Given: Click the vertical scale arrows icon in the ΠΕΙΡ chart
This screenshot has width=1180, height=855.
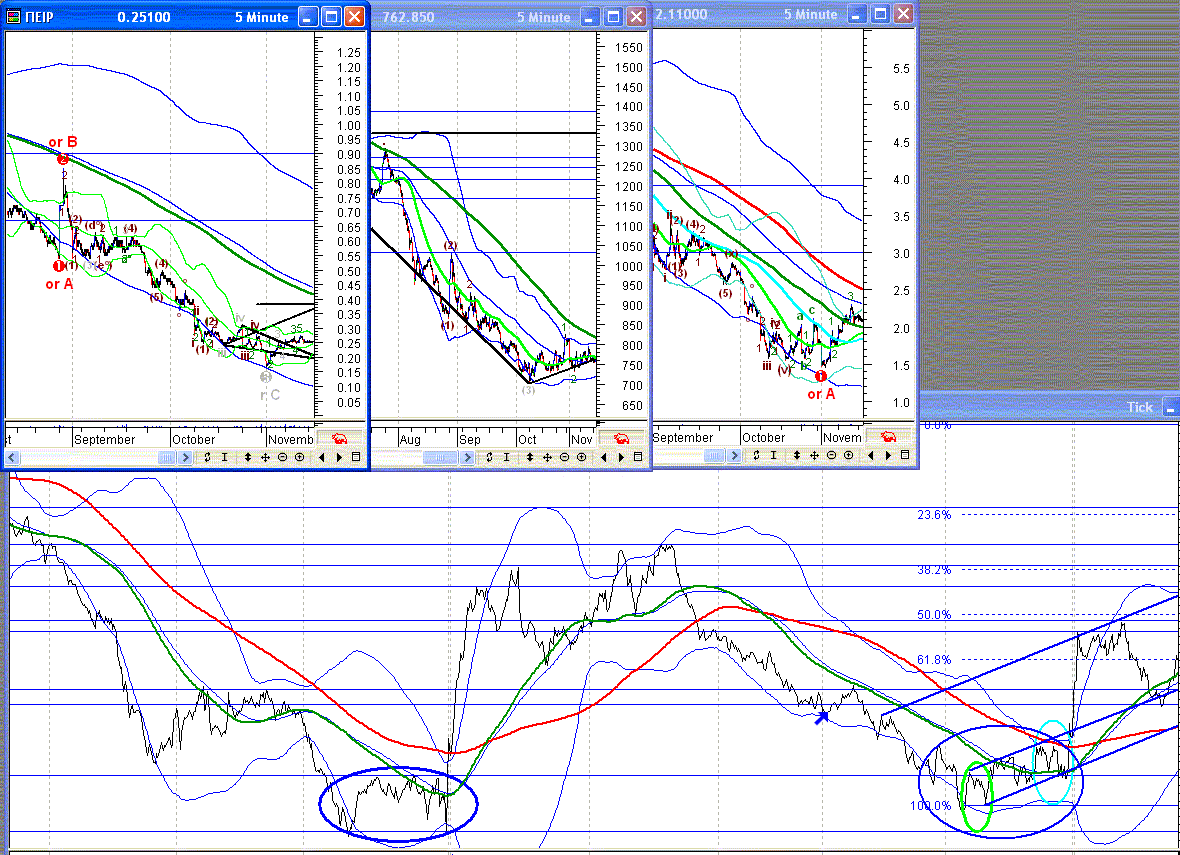Looking at the screenshot, I should (x=248, y=457).
